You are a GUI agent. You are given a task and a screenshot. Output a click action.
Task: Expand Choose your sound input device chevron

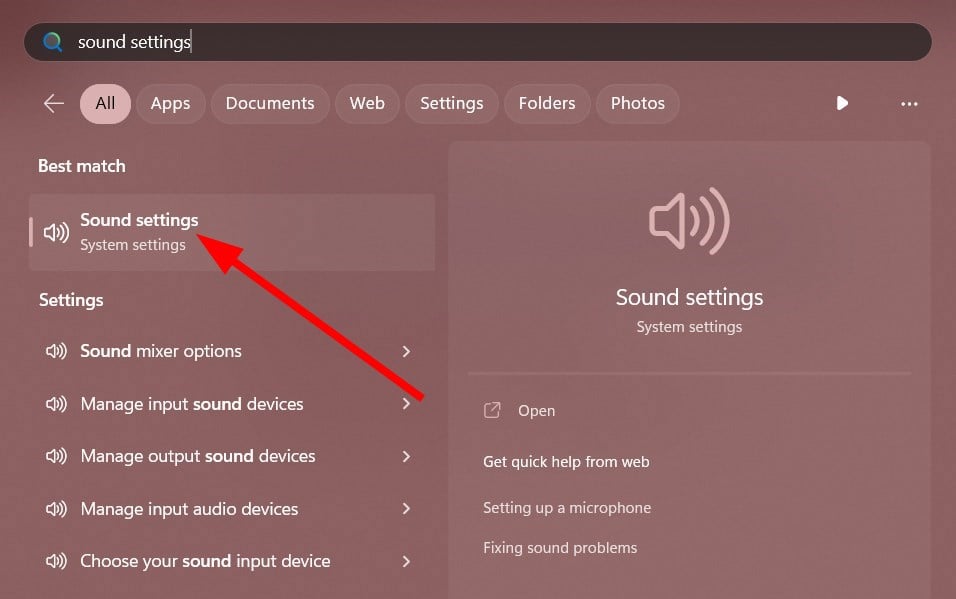(406, 561)
